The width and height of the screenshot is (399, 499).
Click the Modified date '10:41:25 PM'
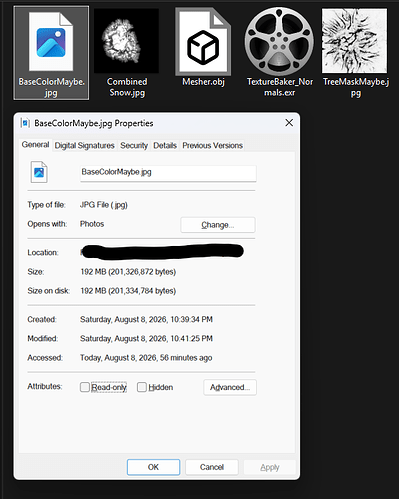point(191,338)
